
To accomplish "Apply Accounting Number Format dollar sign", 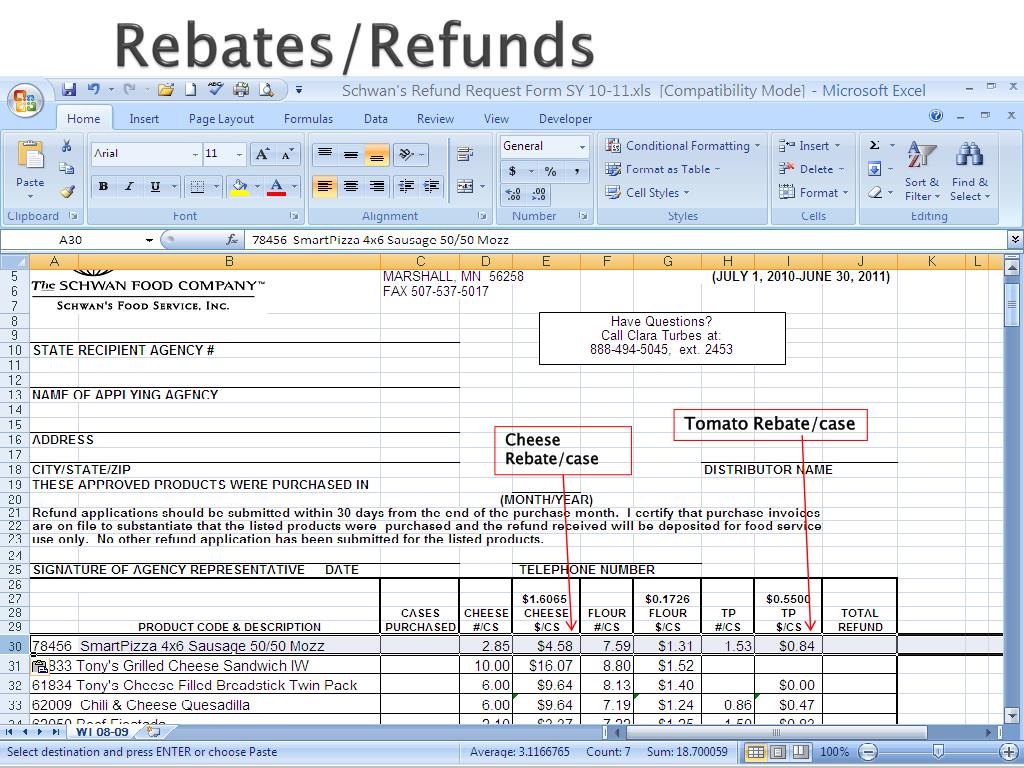I will (x=513, y=171).
